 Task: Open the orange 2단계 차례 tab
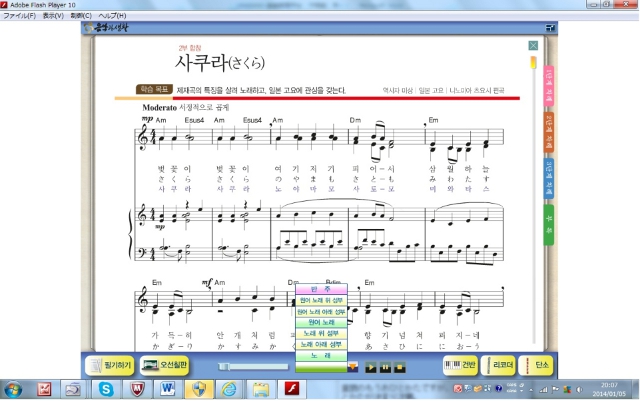coord(549,132)
